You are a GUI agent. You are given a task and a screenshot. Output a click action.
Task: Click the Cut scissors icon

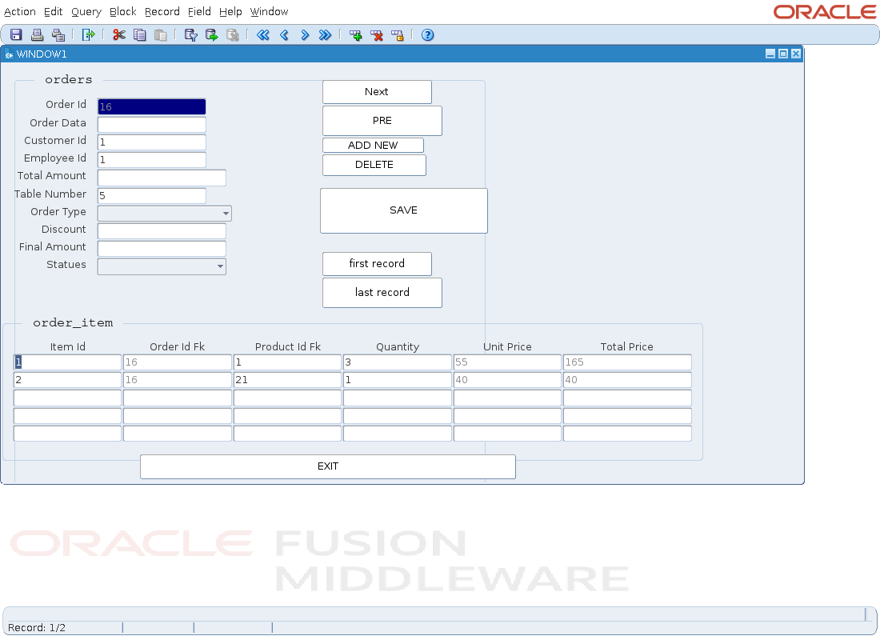tap(119, 35)
